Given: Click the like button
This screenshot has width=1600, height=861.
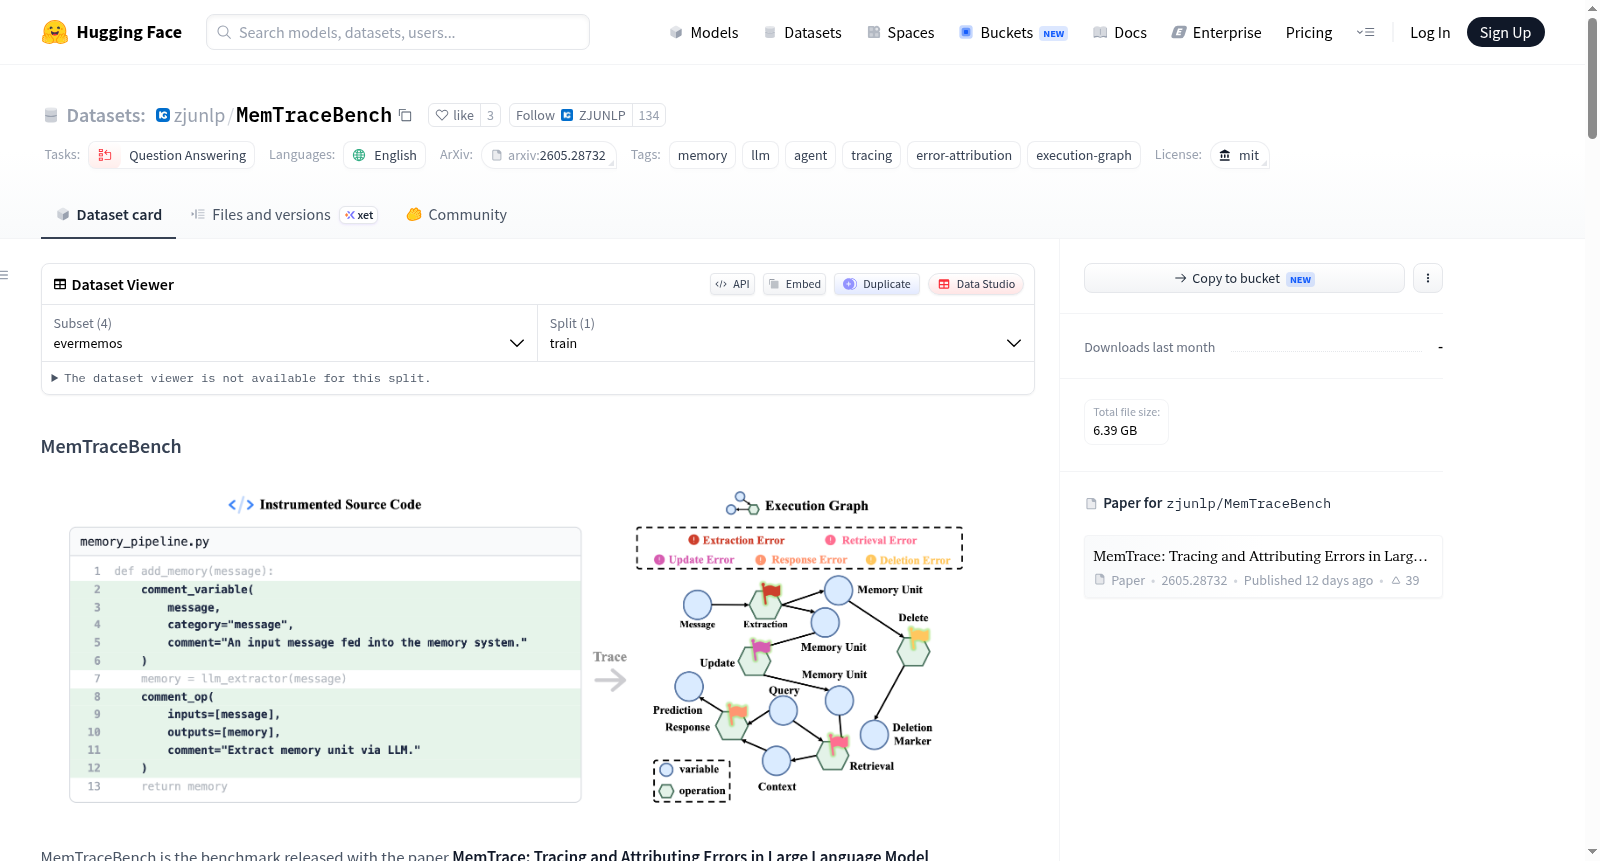Looking at the screenshot, I should tap(454, 115).
